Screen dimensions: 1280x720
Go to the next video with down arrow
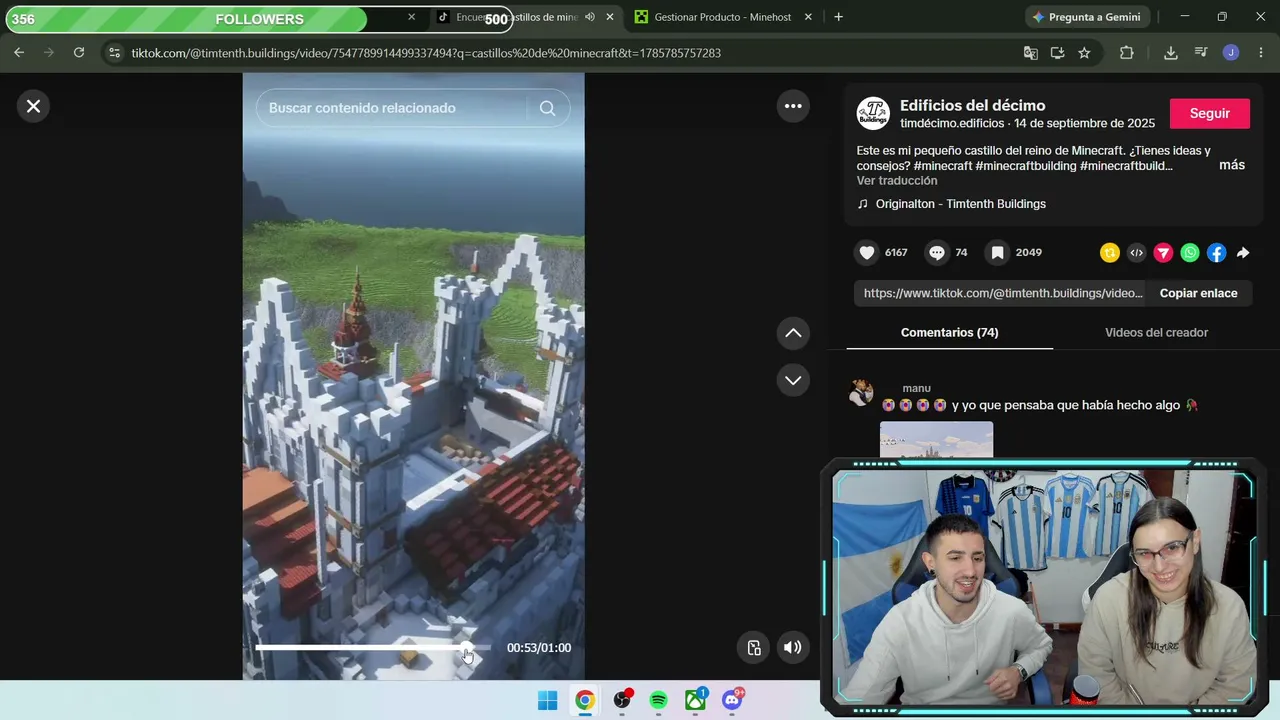point(793,380)
